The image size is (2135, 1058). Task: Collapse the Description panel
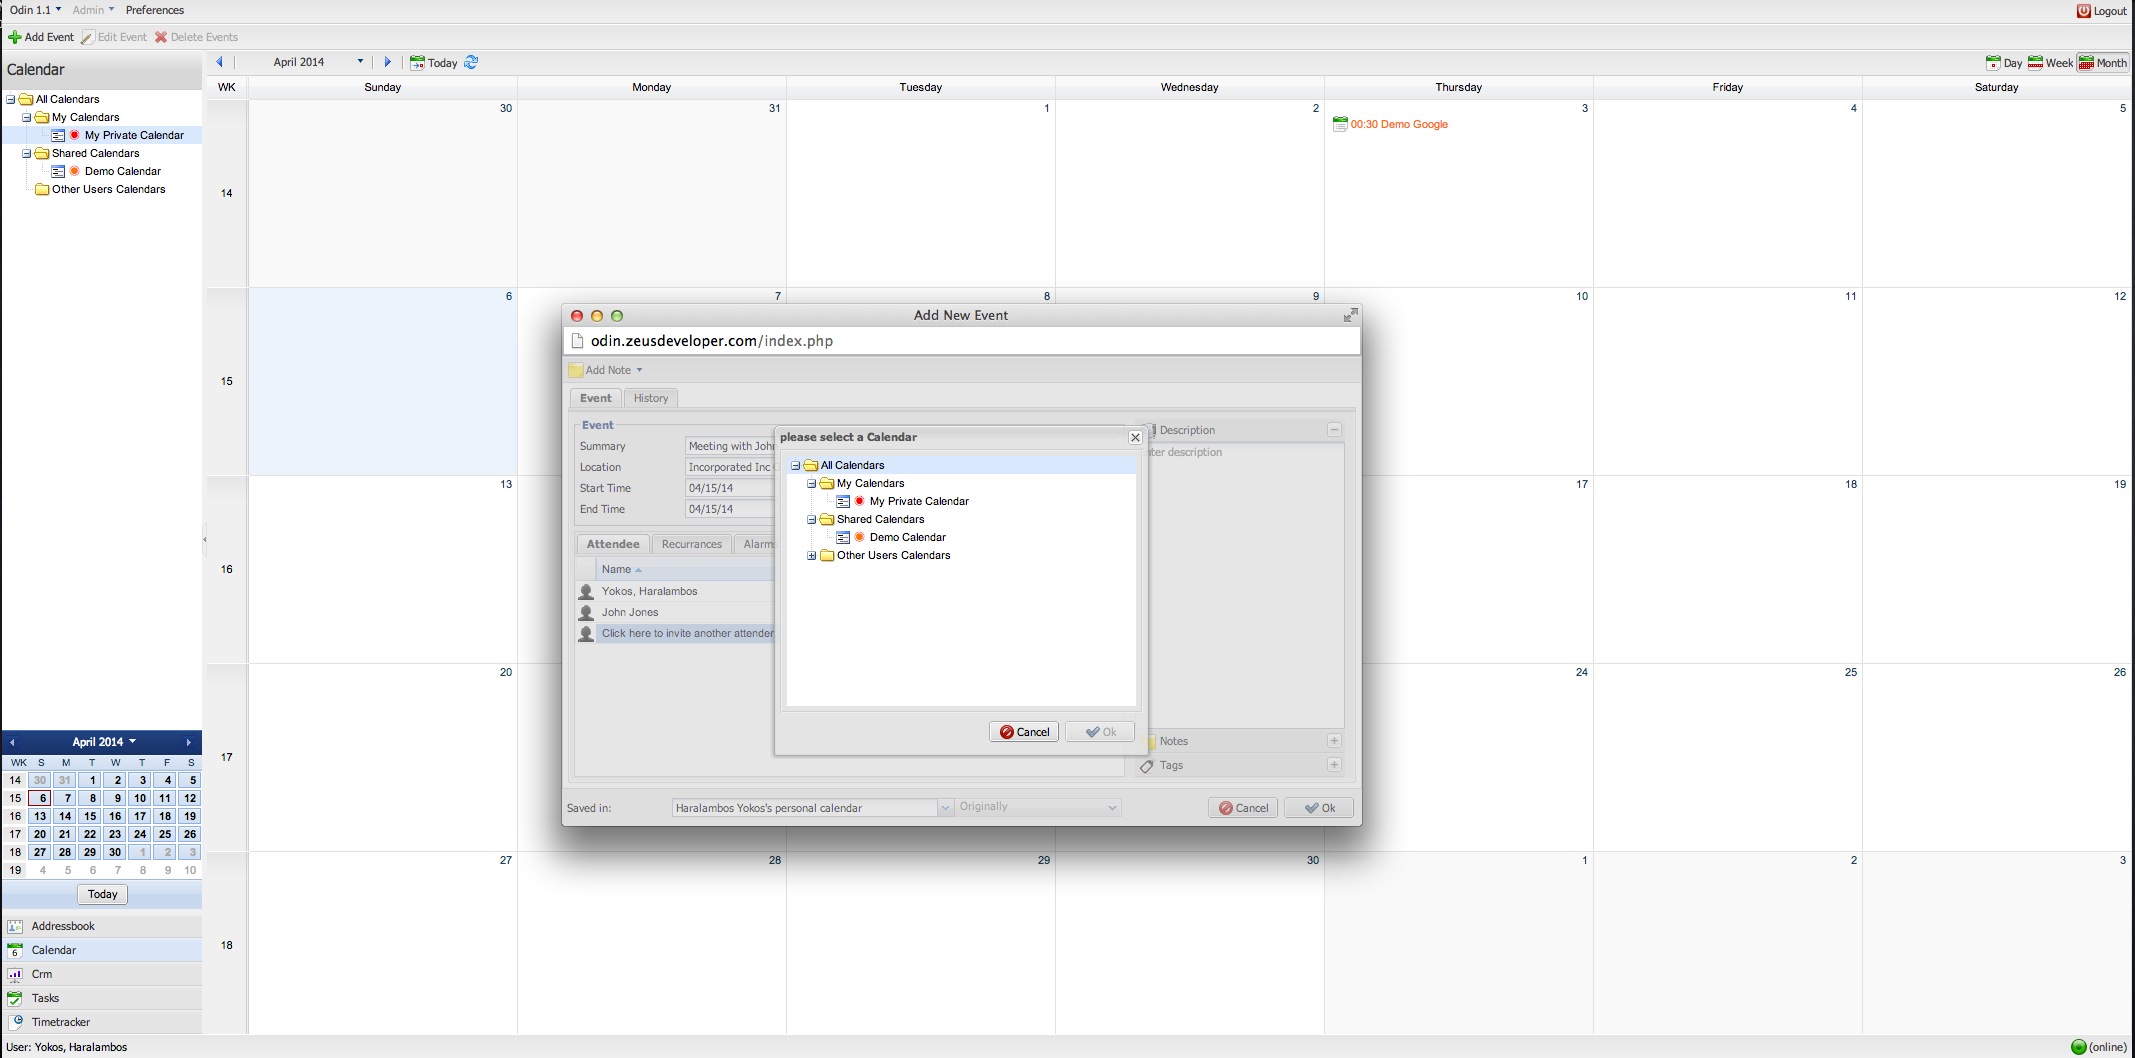[1334, 430]
